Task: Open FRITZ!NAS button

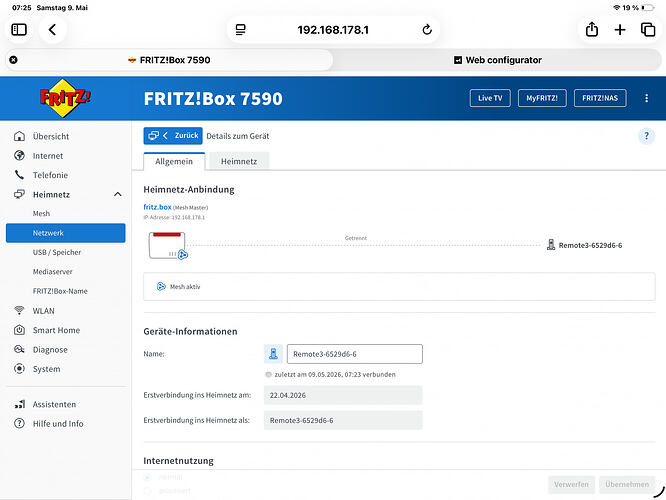Action: pyautogui.click(x=600, y=98)
